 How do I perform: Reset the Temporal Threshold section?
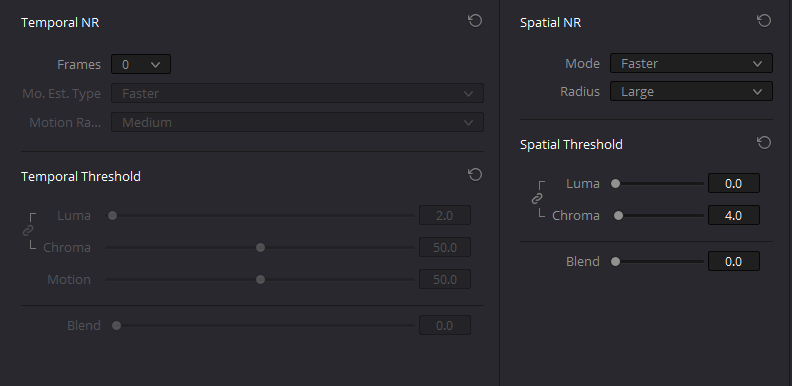pos(475,175)
